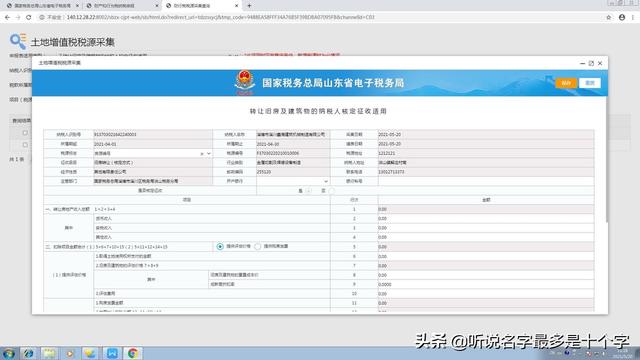This screenshot has width=640, height=360.
Task: Click the magnifier icon beside 土地增值税税源采集
Action: [18, 42]
